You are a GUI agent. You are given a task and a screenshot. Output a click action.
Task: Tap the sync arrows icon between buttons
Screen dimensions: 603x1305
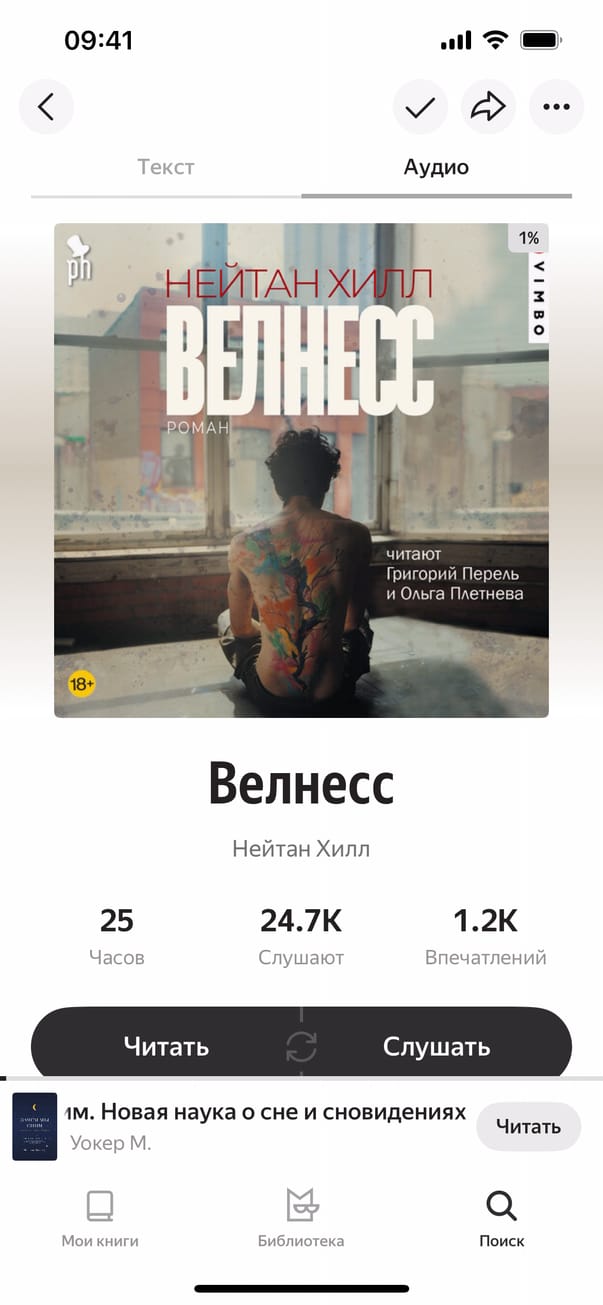pos(301,1047)
